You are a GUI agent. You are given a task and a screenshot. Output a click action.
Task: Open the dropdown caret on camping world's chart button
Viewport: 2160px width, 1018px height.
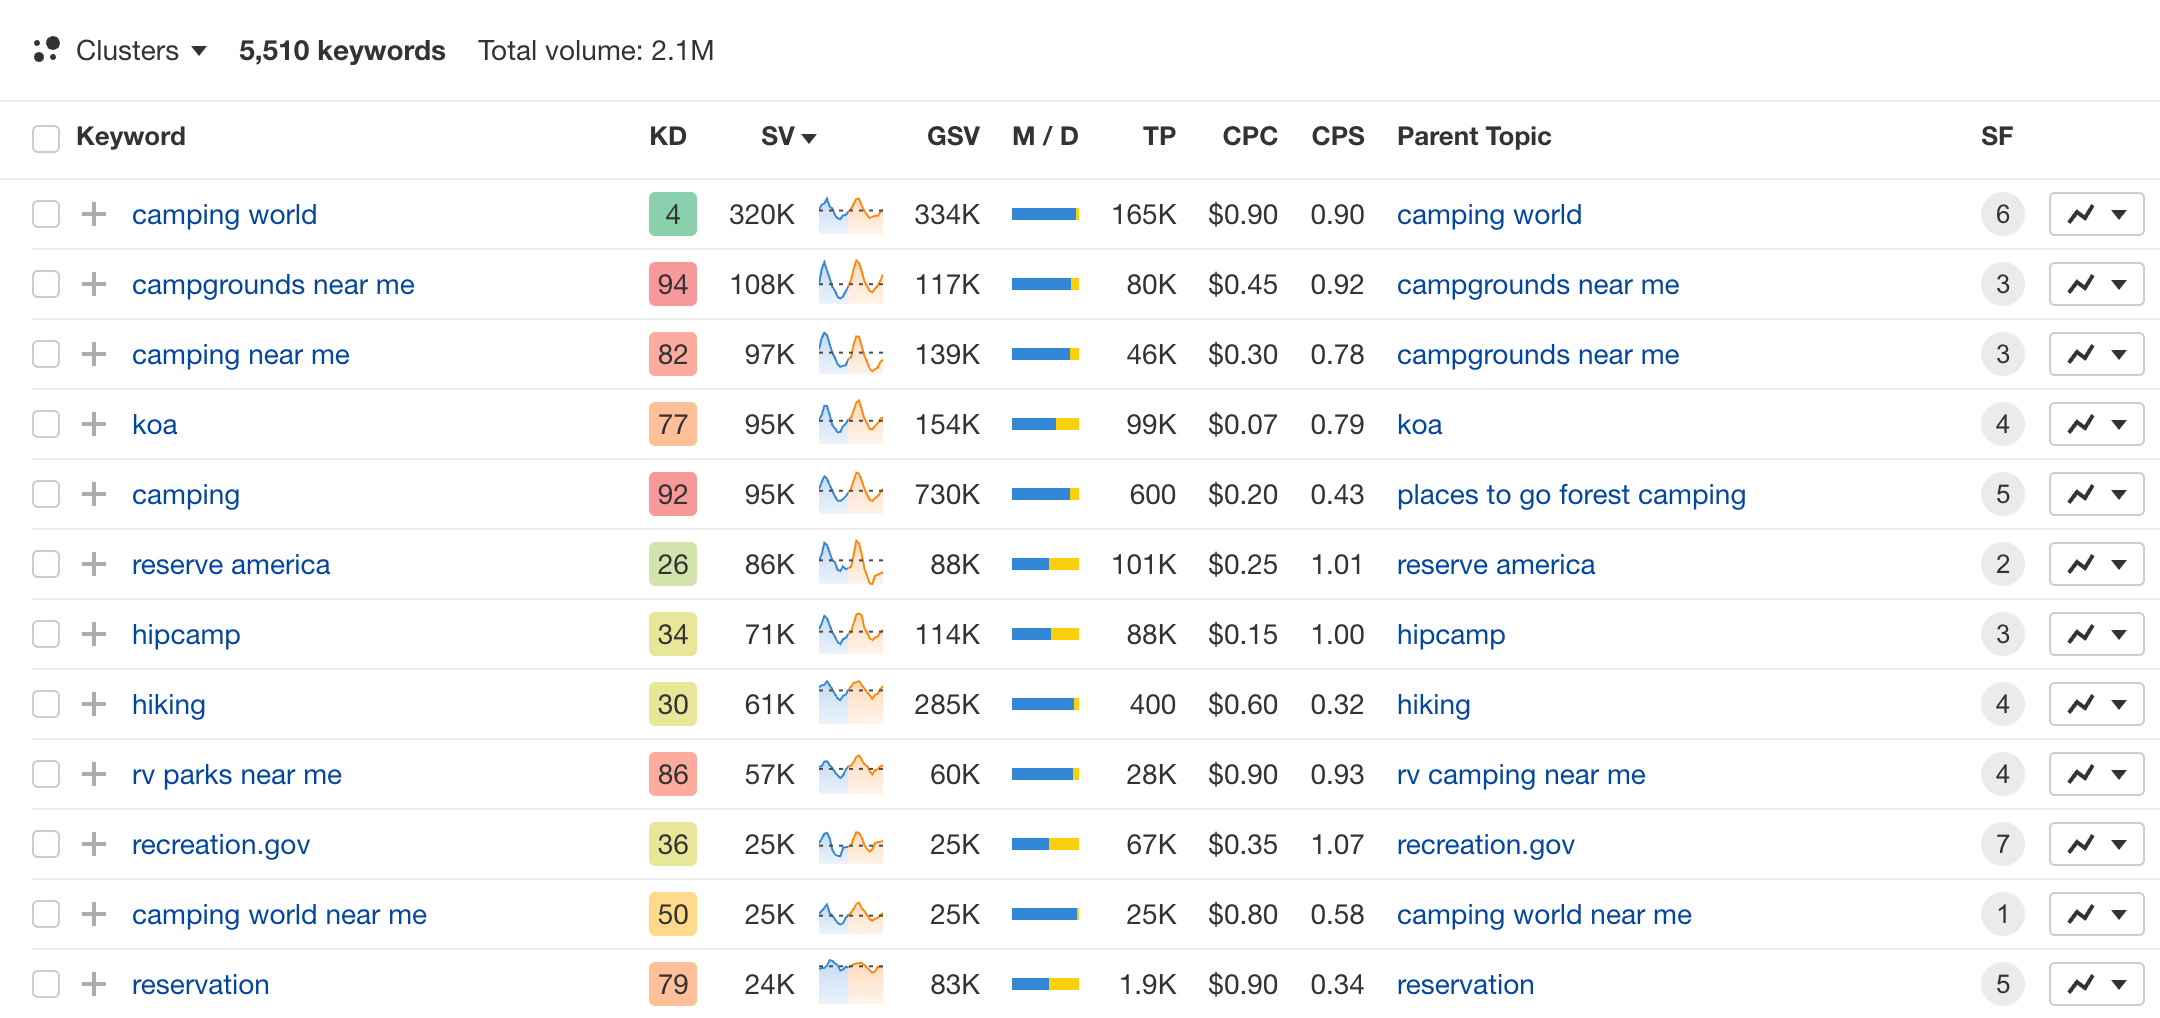coord(2119,214)
